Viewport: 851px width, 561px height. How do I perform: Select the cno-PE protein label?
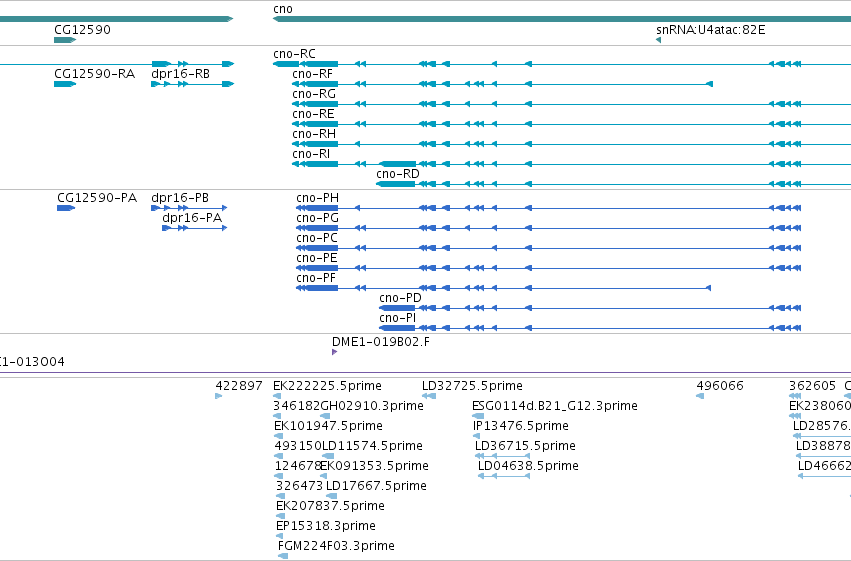point(317,258)
